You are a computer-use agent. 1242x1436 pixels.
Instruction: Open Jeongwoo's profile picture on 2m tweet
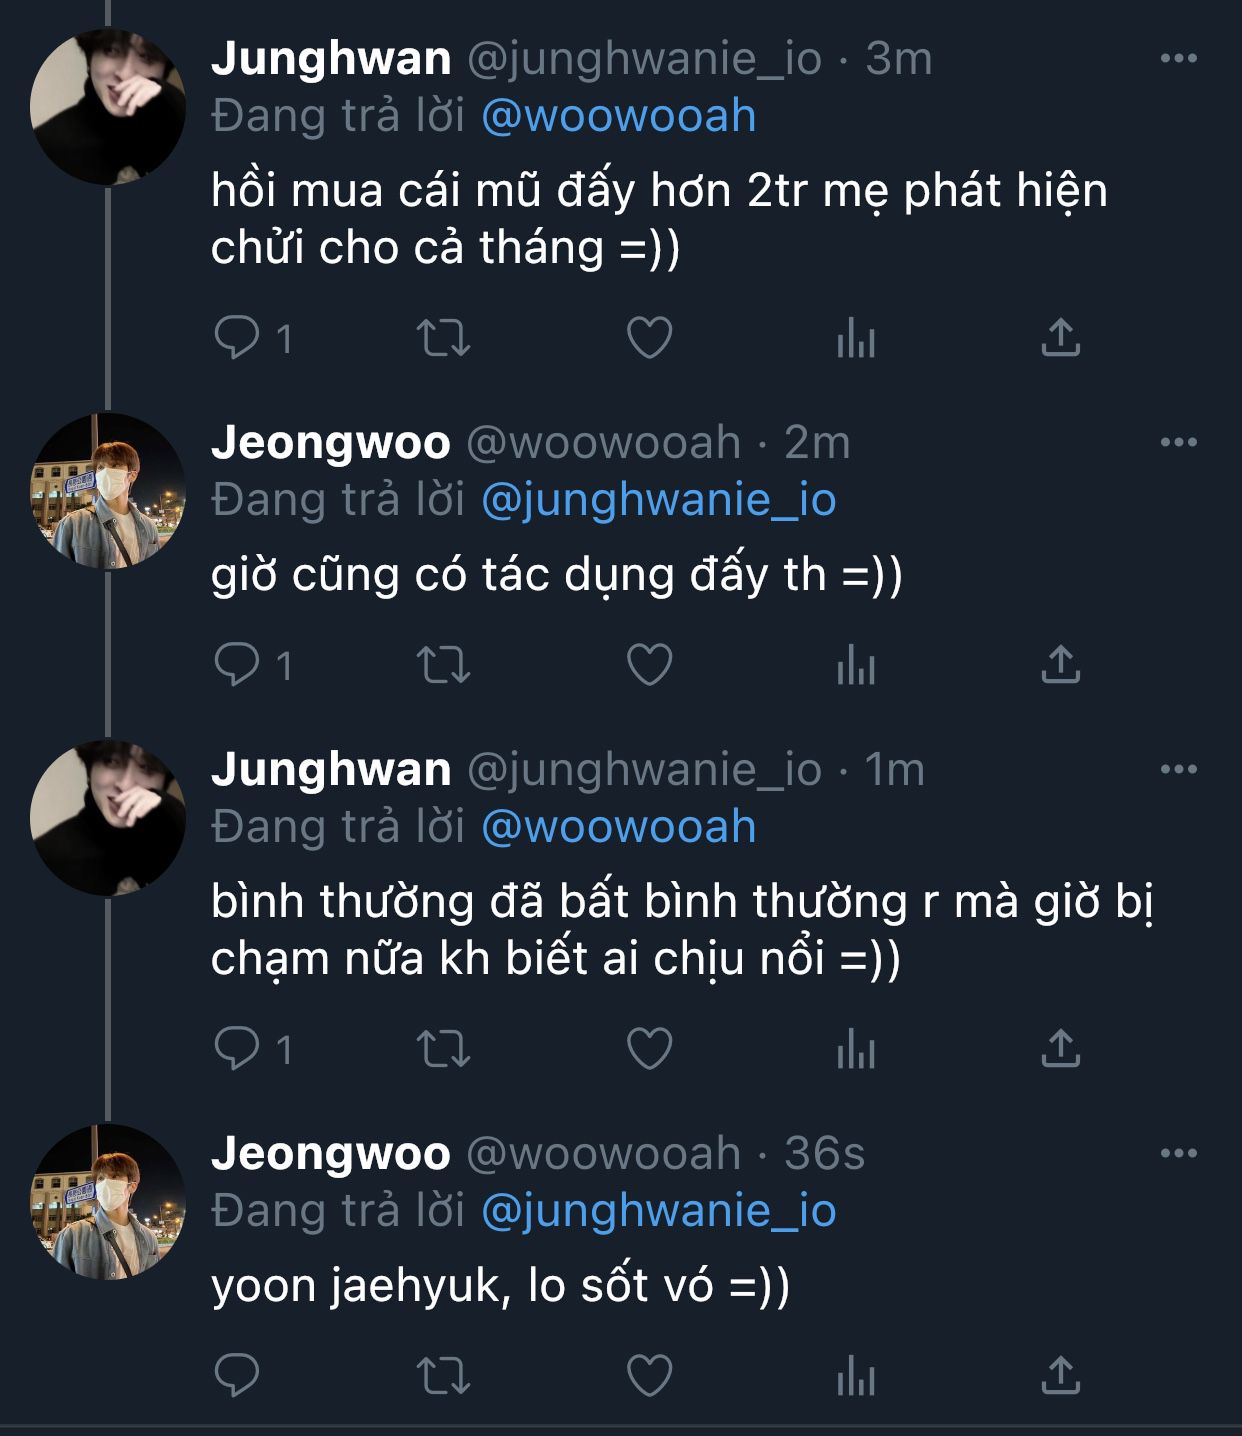point(108,491)
